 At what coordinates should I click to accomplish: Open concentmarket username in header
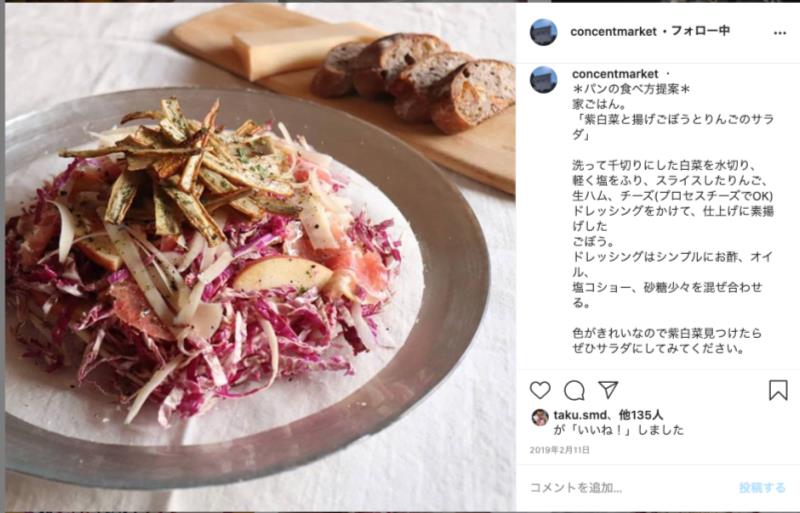coord(613,32)
